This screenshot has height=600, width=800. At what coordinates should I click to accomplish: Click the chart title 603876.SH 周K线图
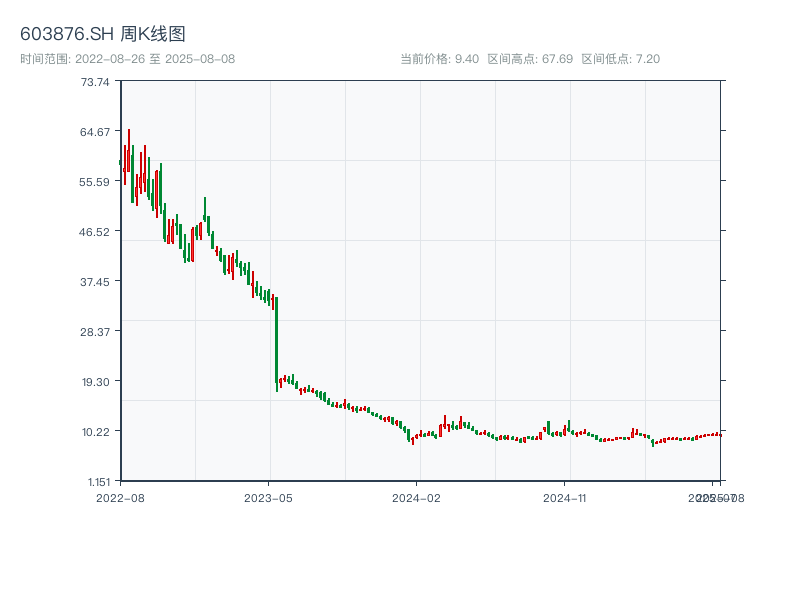[x=103, y=34]
